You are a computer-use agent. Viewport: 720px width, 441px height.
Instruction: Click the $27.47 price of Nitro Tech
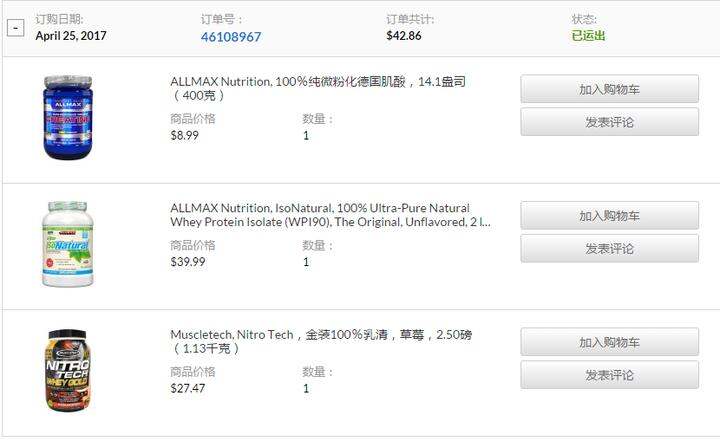(x=188, y=388)
